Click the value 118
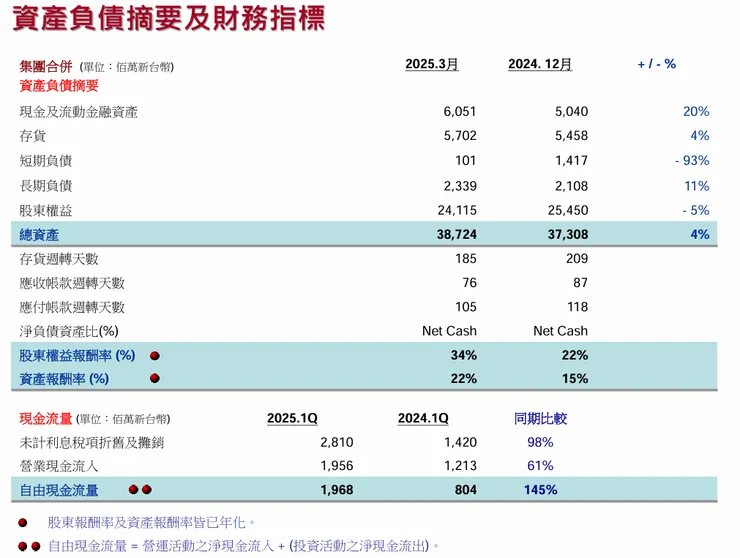Image resolution: width=740 pixels, height=558 pixels. pos(577,307)
